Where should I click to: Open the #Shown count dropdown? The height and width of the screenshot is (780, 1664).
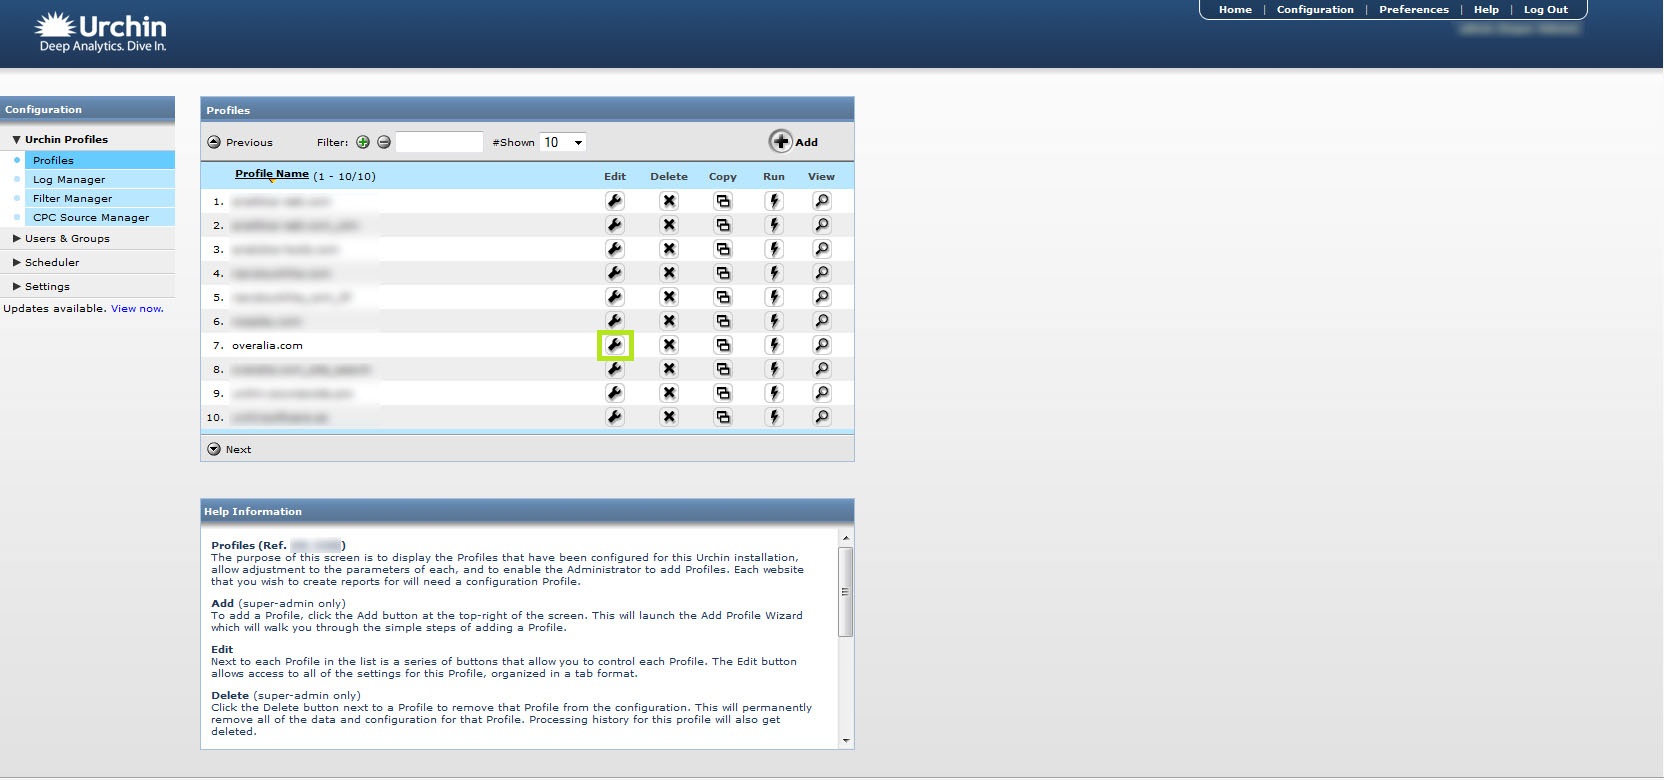(x=562, y=142)
